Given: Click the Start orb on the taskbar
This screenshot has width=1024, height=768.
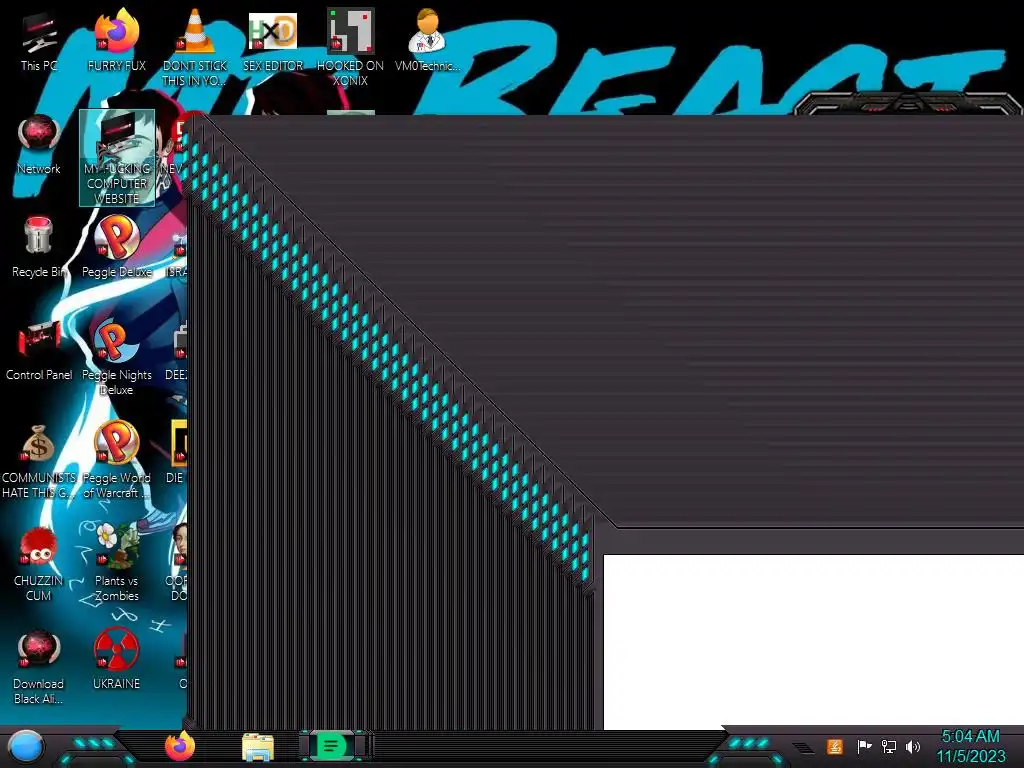Looking at the screenshot, I should click(26, 747).
